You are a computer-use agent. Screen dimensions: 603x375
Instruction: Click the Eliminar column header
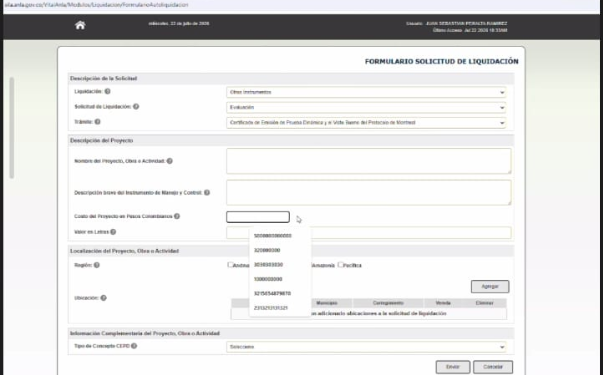pos(484,303)
